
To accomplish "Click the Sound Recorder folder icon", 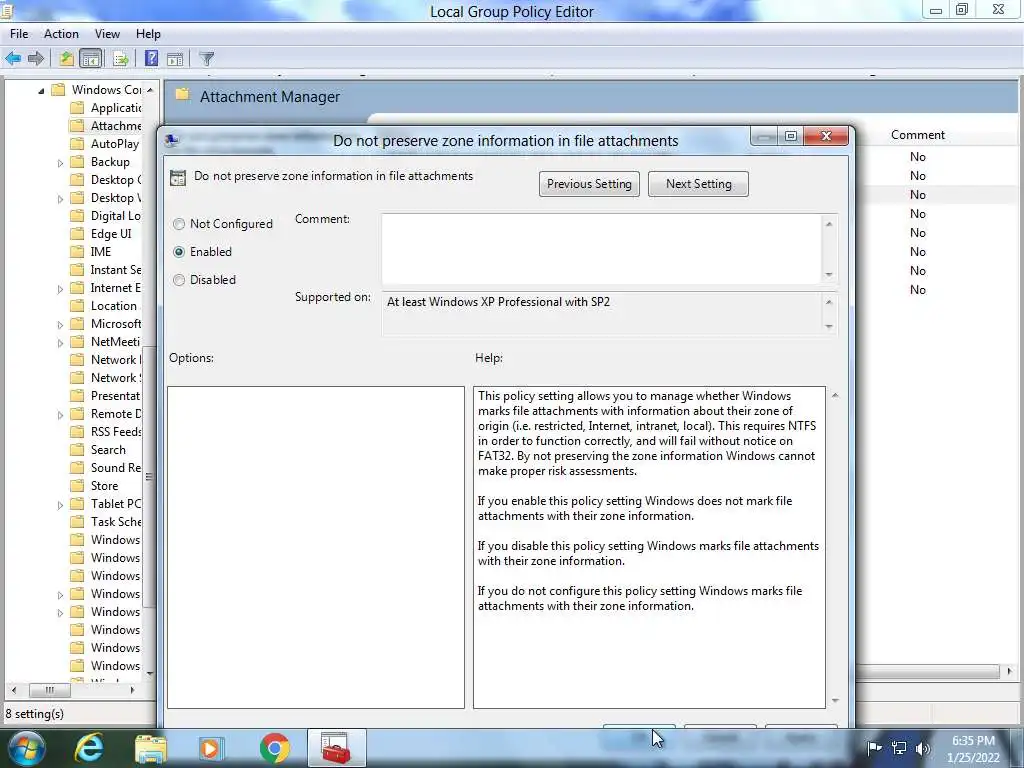I will click(77, 468).
